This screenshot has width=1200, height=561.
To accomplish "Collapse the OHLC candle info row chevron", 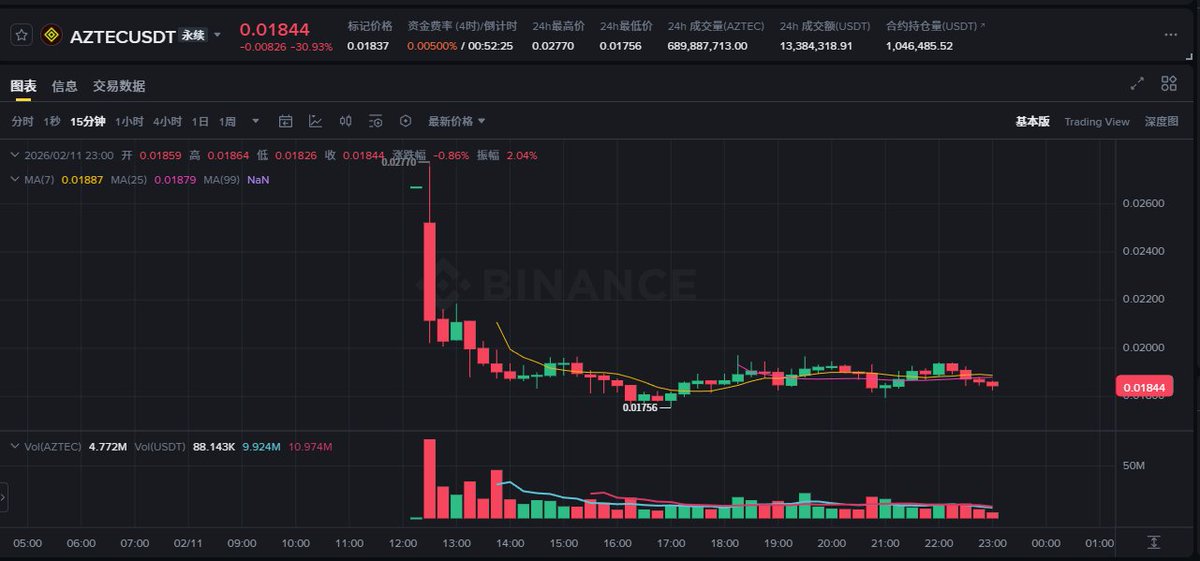I will click(x=15, y=155).
